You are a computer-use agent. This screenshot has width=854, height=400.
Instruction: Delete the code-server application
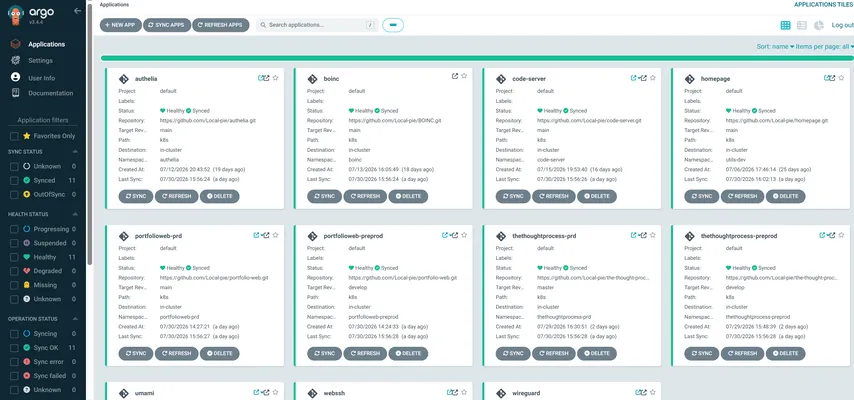click(597, 196)
